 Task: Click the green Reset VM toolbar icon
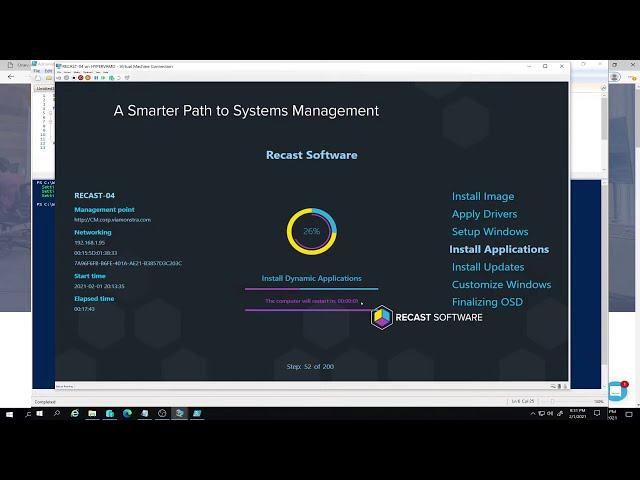click(x=103, y=77)
